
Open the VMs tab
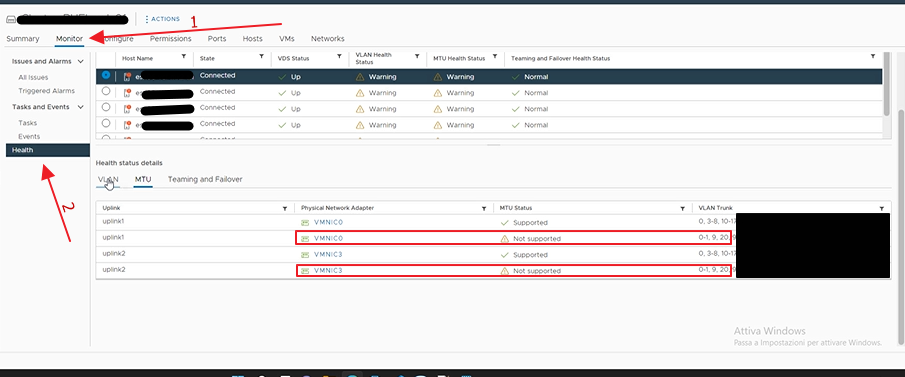287,39
